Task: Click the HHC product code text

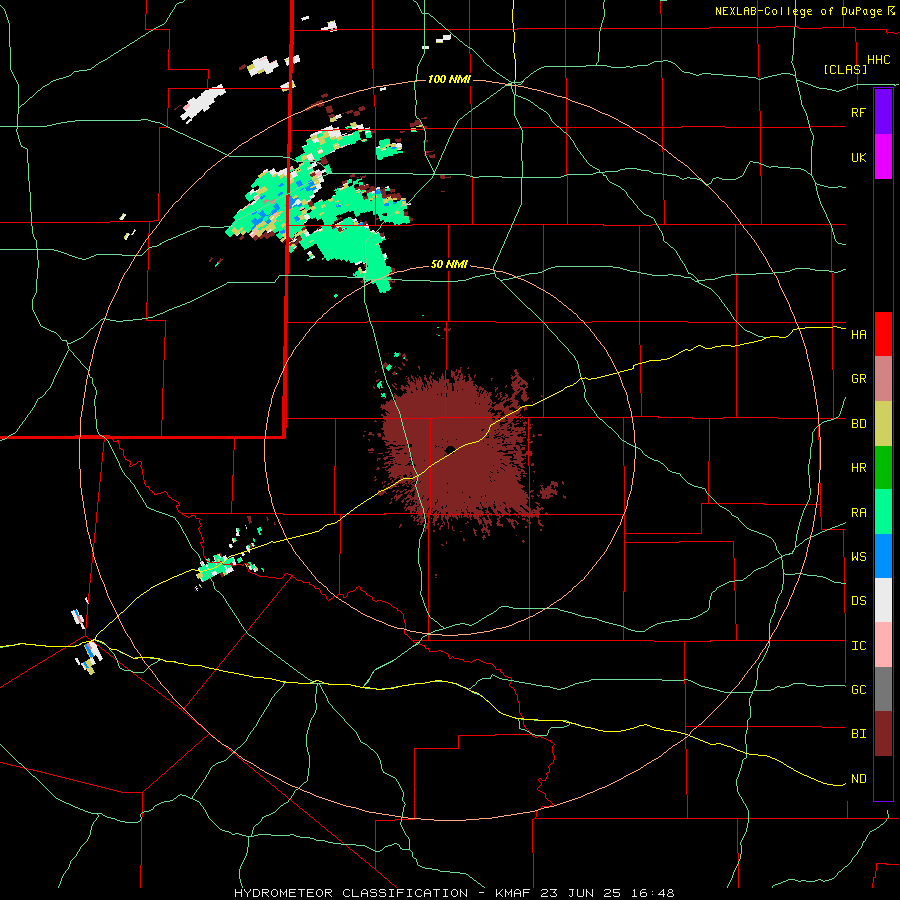Action: point(878,60)
